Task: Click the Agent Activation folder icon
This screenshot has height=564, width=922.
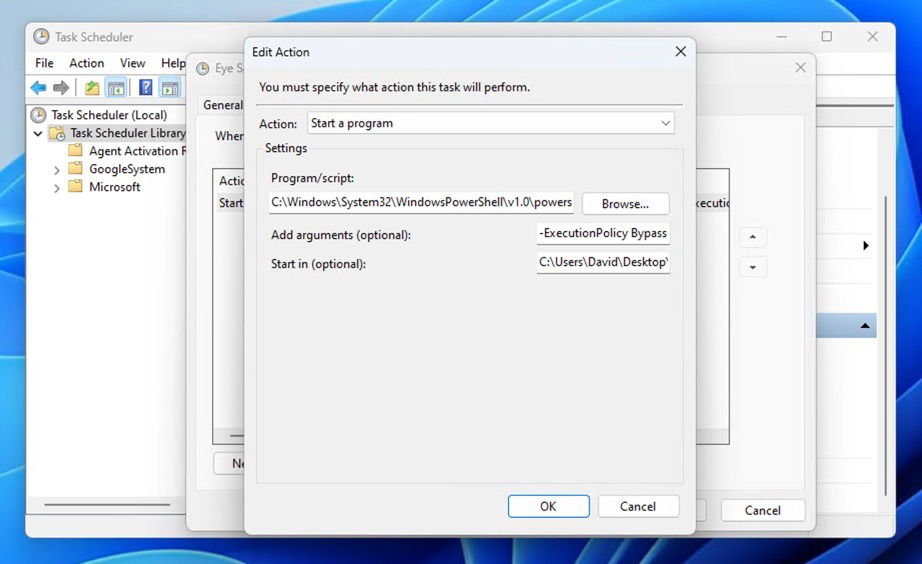Action: click(x=75, y=151)
